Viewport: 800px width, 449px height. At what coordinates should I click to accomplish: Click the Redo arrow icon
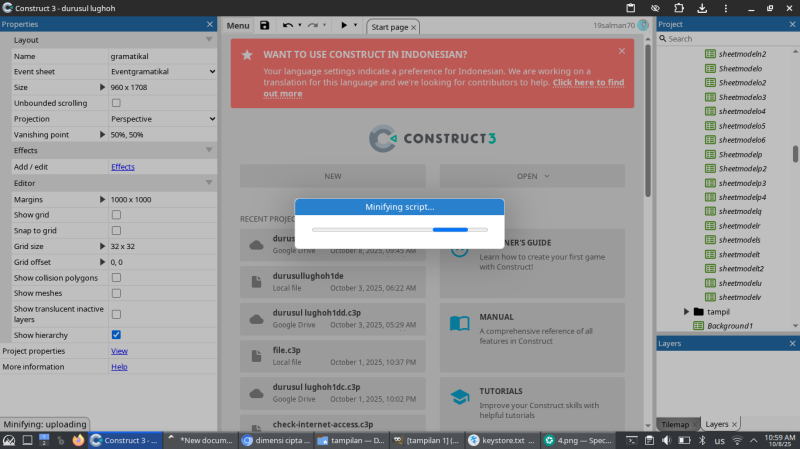[x=312, y=25]
